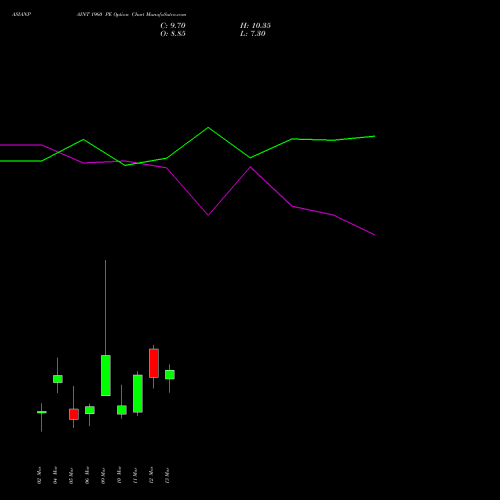Click the right end of the green line
This screenshot has width=500, height=500.
coord(375,136)
